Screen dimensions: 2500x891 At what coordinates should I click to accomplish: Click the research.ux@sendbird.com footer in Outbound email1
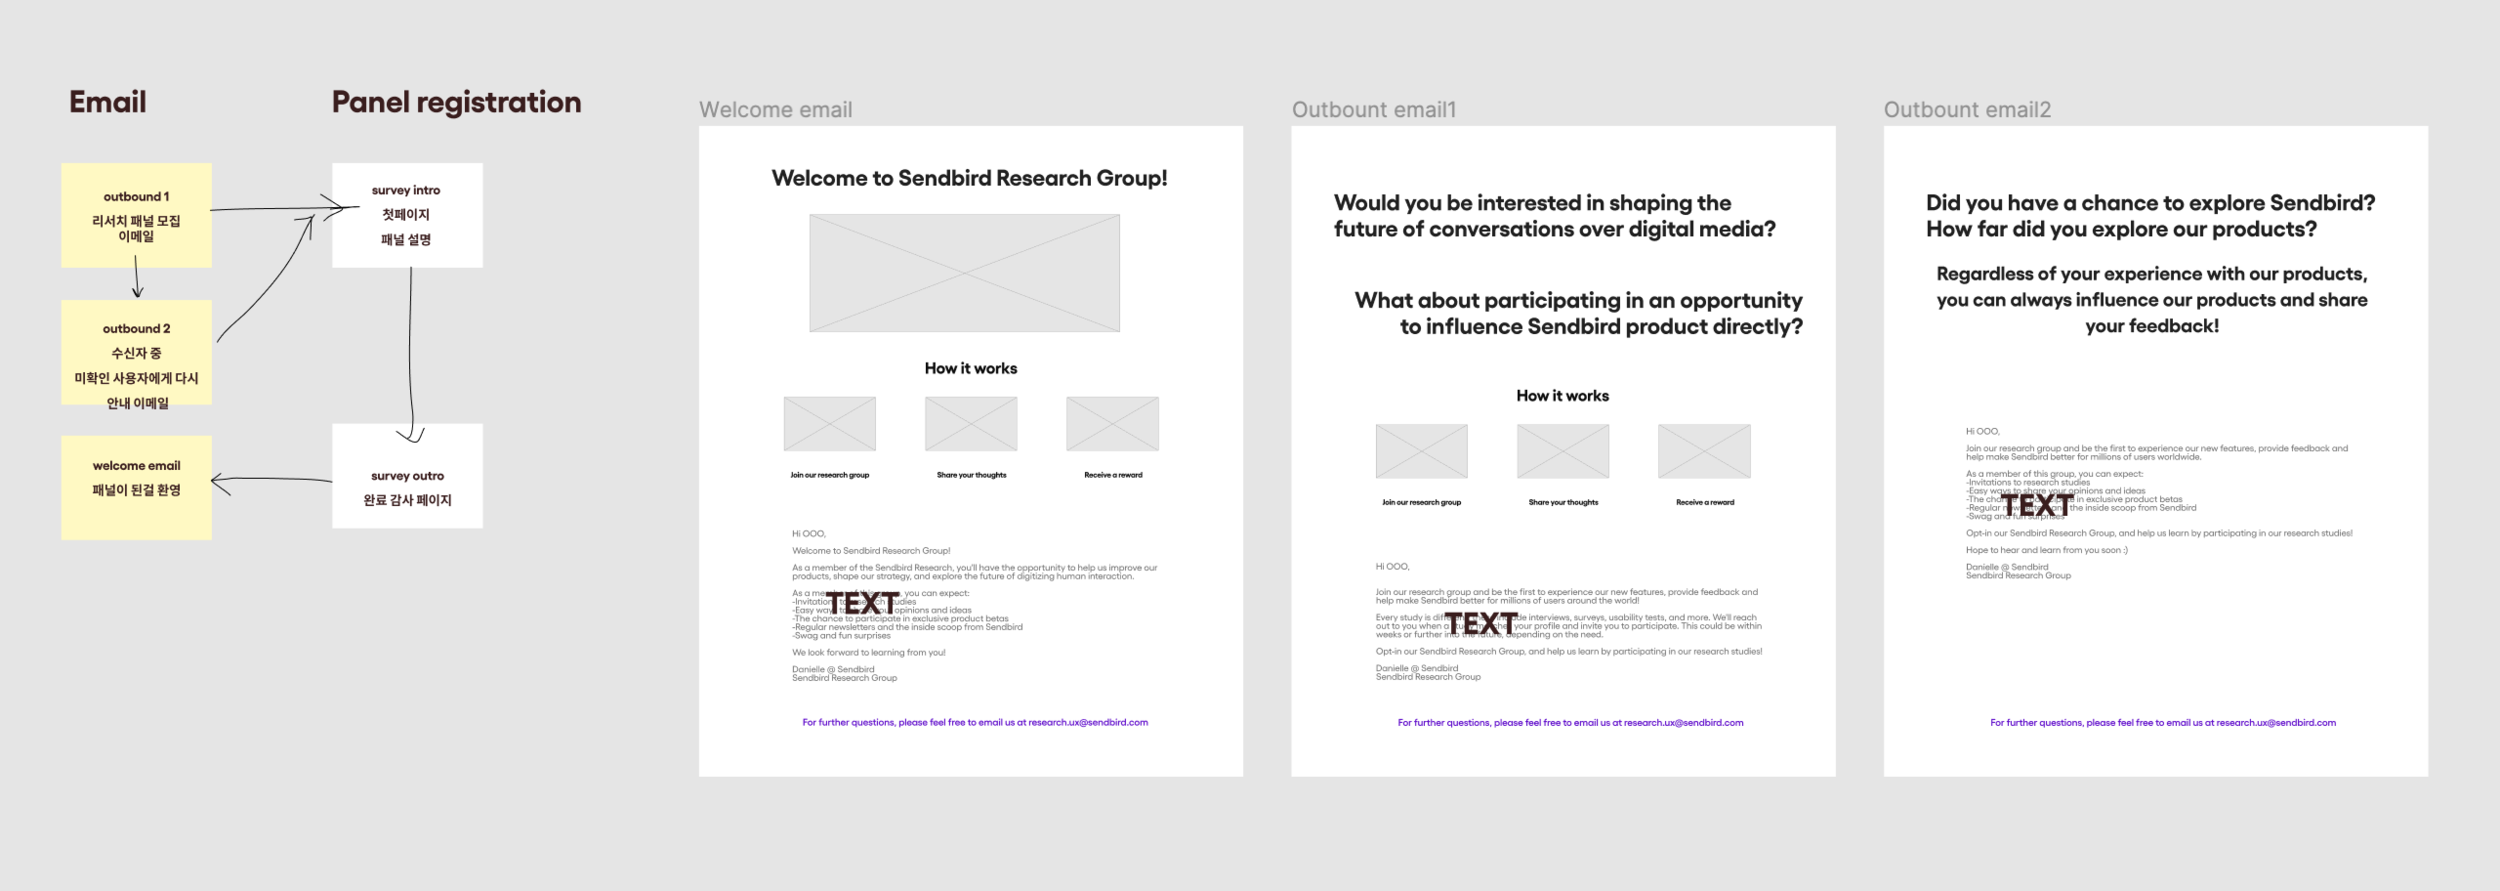(x=1571, y=723)
